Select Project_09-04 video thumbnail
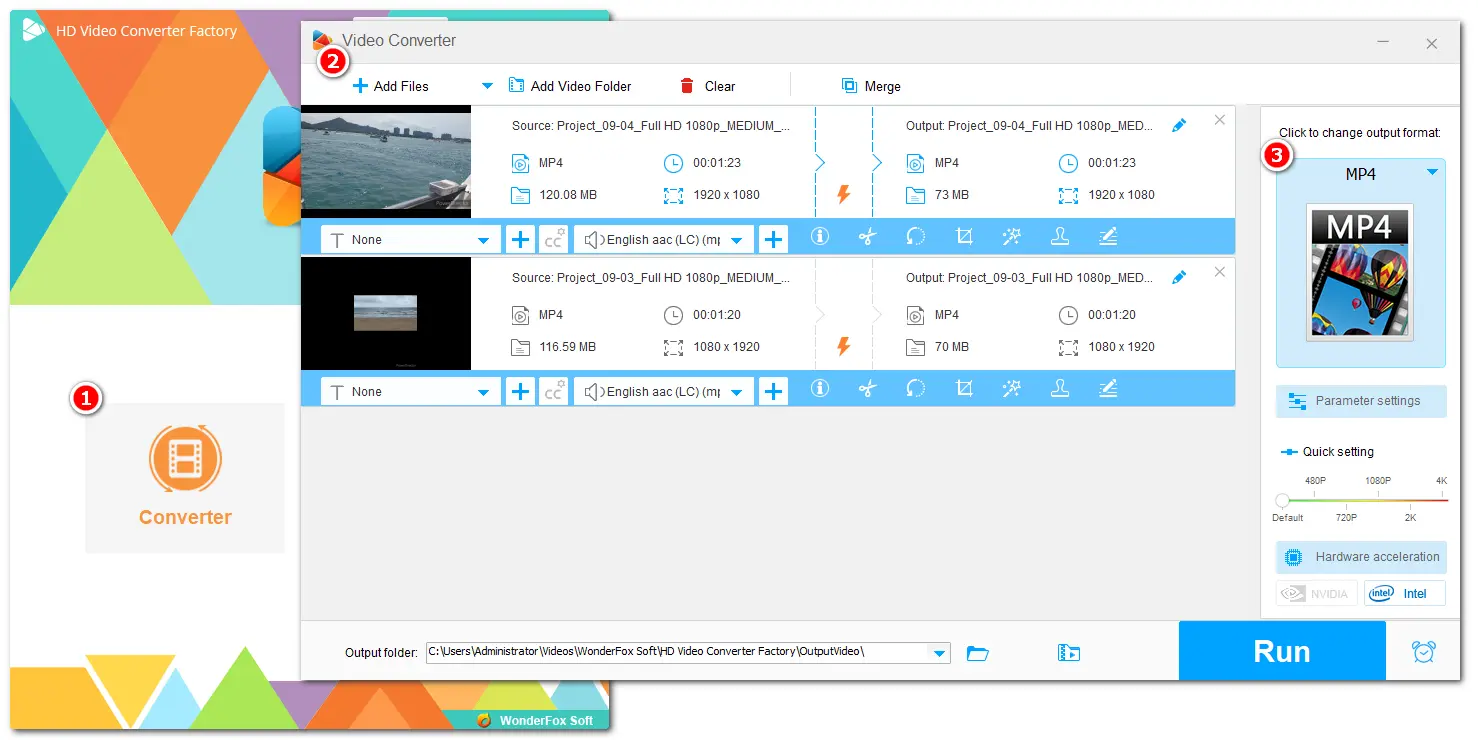The height and width of the screenshot is (740, 1478). click(386, 161)
